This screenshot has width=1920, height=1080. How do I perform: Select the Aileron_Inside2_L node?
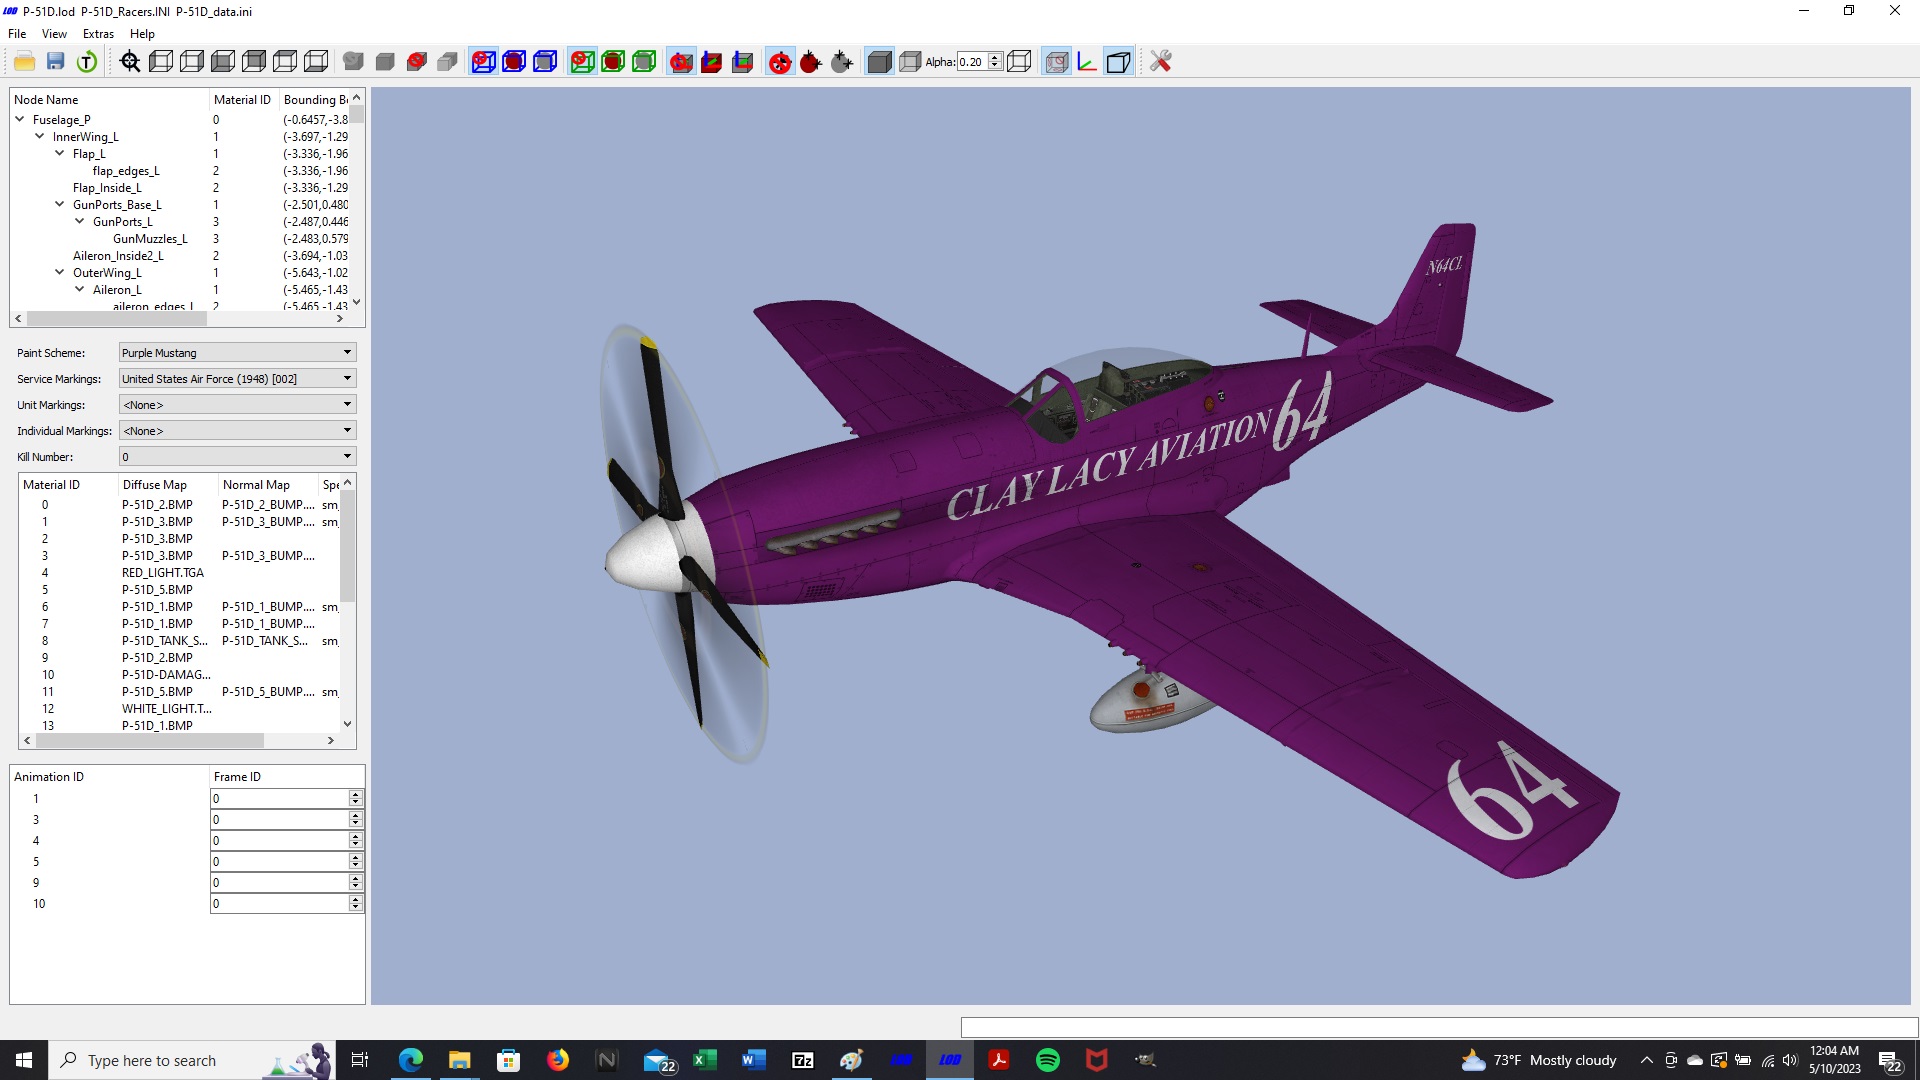pos(118,256)
